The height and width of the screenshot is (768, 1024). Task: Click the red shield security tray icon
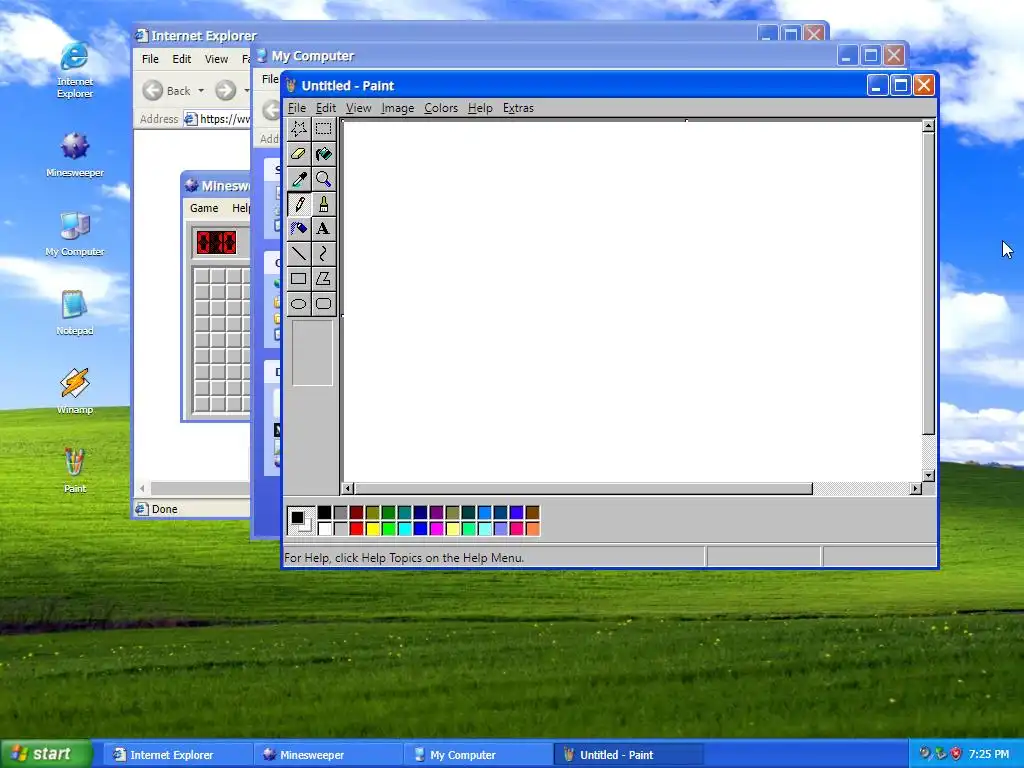[x=956, y=754]
